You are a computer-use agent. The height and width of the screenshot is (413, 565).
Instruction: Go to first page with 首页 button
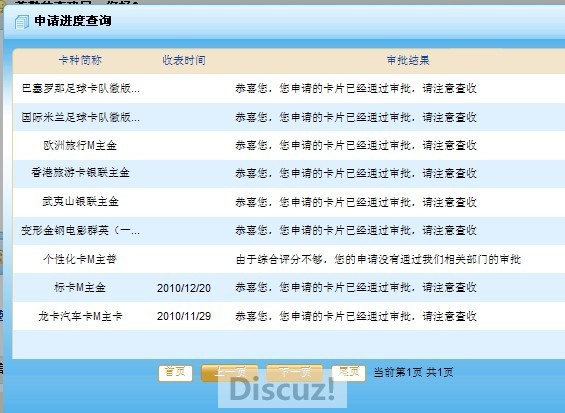[175, 373]
